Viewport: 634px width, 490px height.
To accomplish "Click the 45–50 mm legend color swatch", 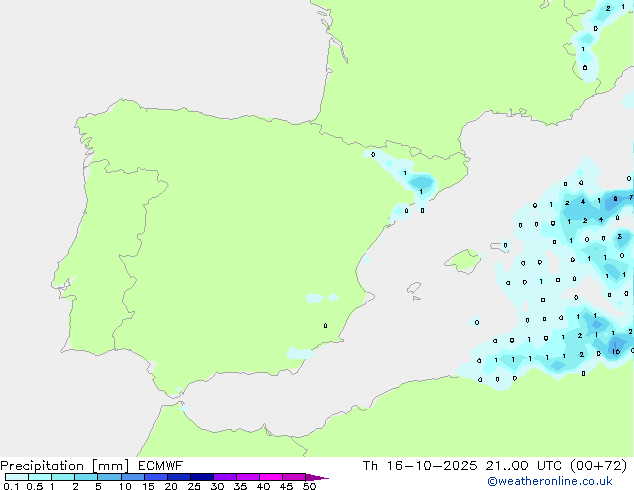I will click(294, 477).
